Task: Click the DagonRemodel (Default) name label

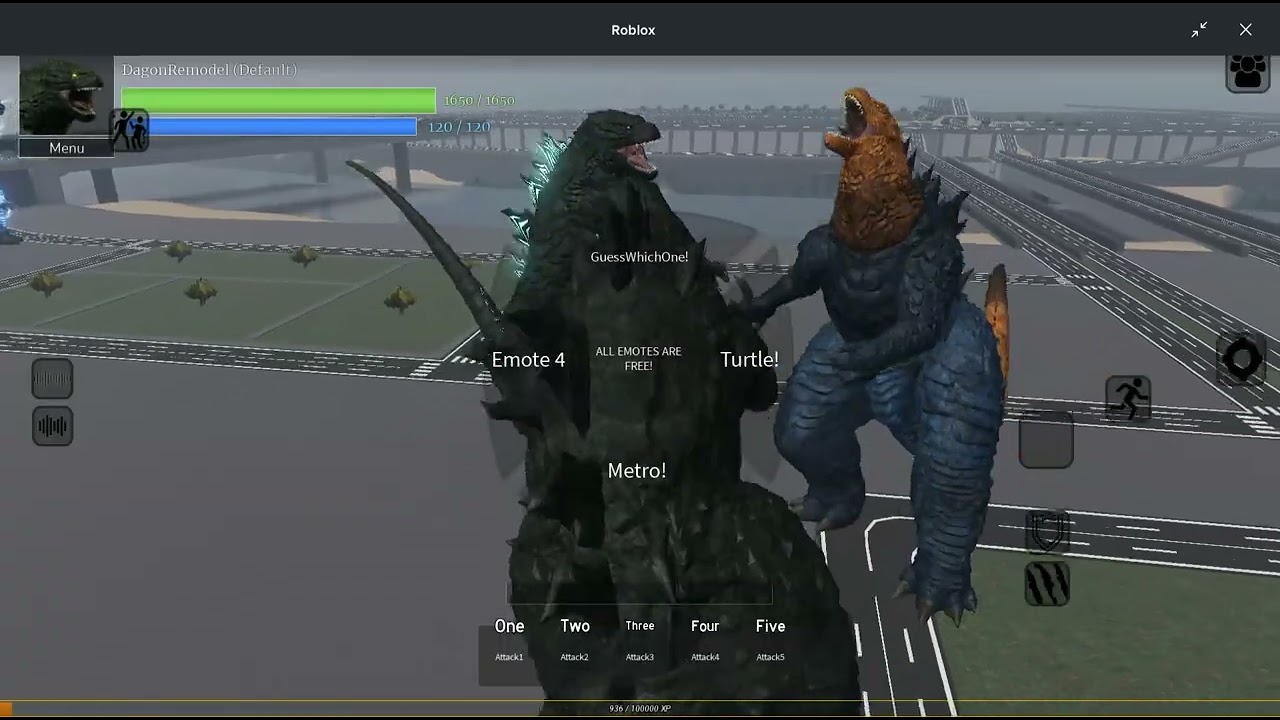Action: (x=209, y=70)
